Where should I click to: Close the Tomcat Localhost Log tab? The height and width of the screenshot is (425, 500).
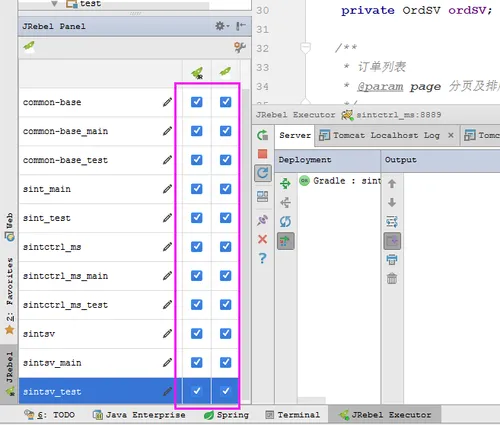[451, 135]
